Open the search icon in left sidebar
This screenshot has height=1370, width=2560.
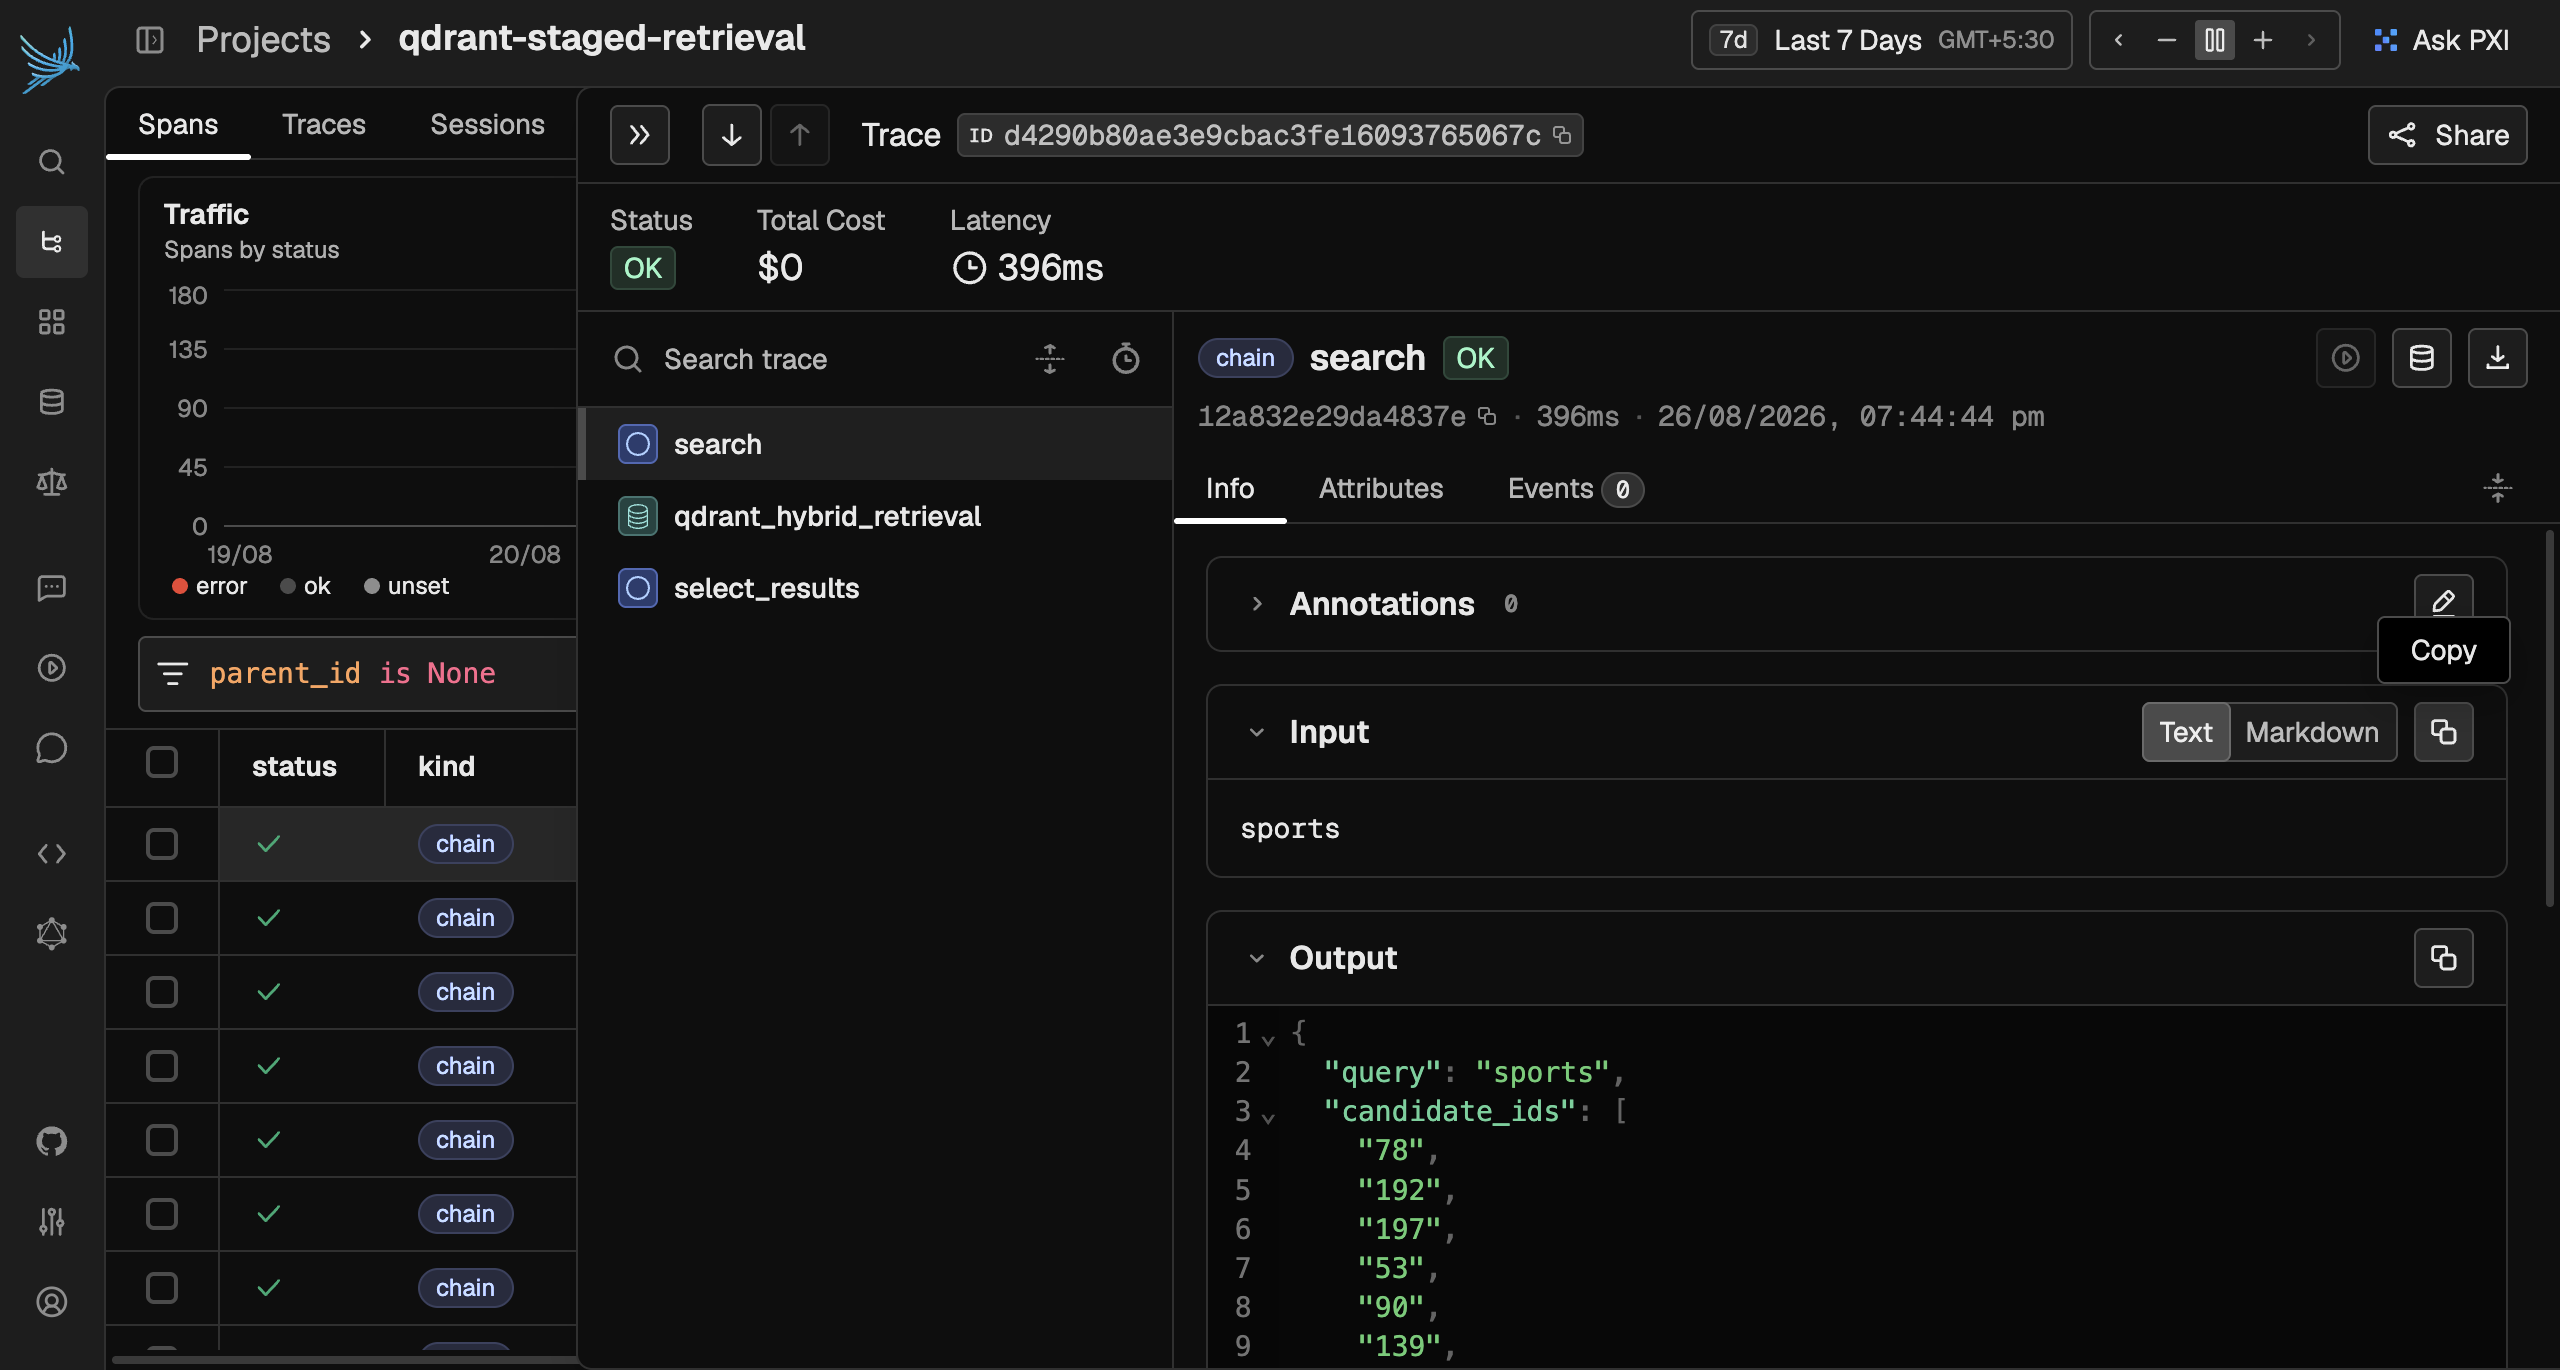click(52, 161)
